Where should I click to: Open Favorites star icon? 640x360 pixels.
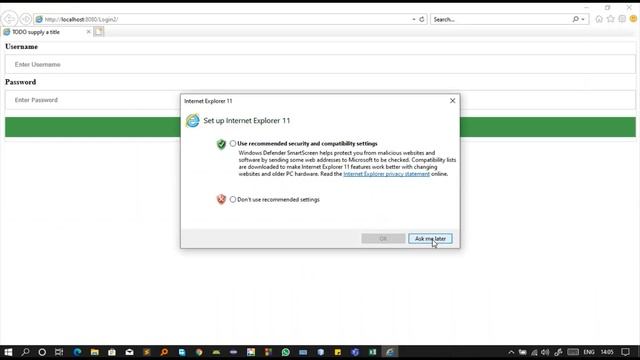click(x=610, y=19)
